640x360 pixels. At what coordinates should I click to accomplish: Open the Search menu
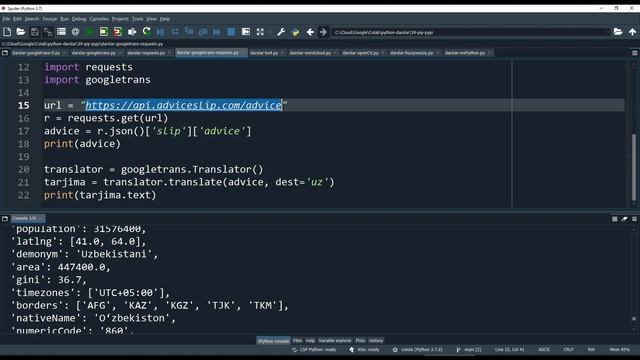point(32,19)
